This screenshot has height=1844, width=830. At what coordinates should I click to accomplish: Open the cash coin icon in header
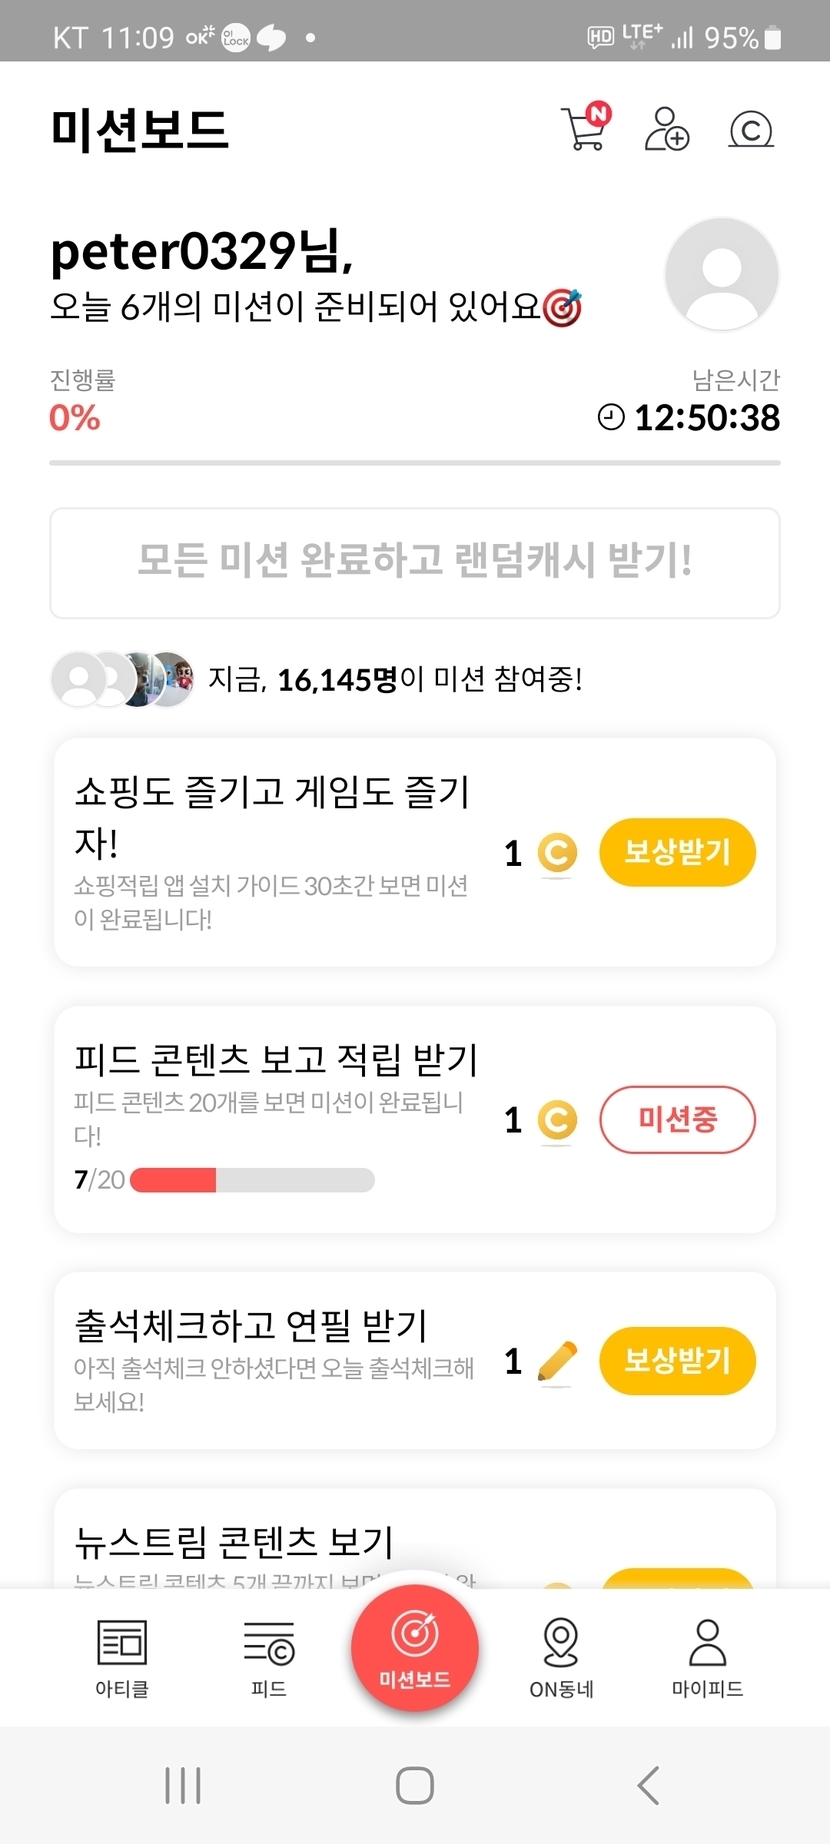751,130
